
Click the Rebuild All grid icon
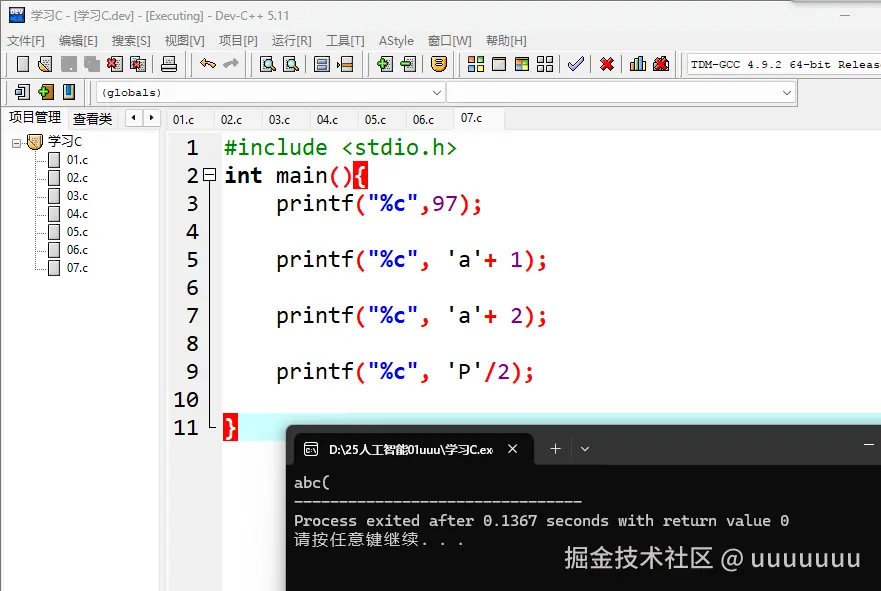(545, 64)
